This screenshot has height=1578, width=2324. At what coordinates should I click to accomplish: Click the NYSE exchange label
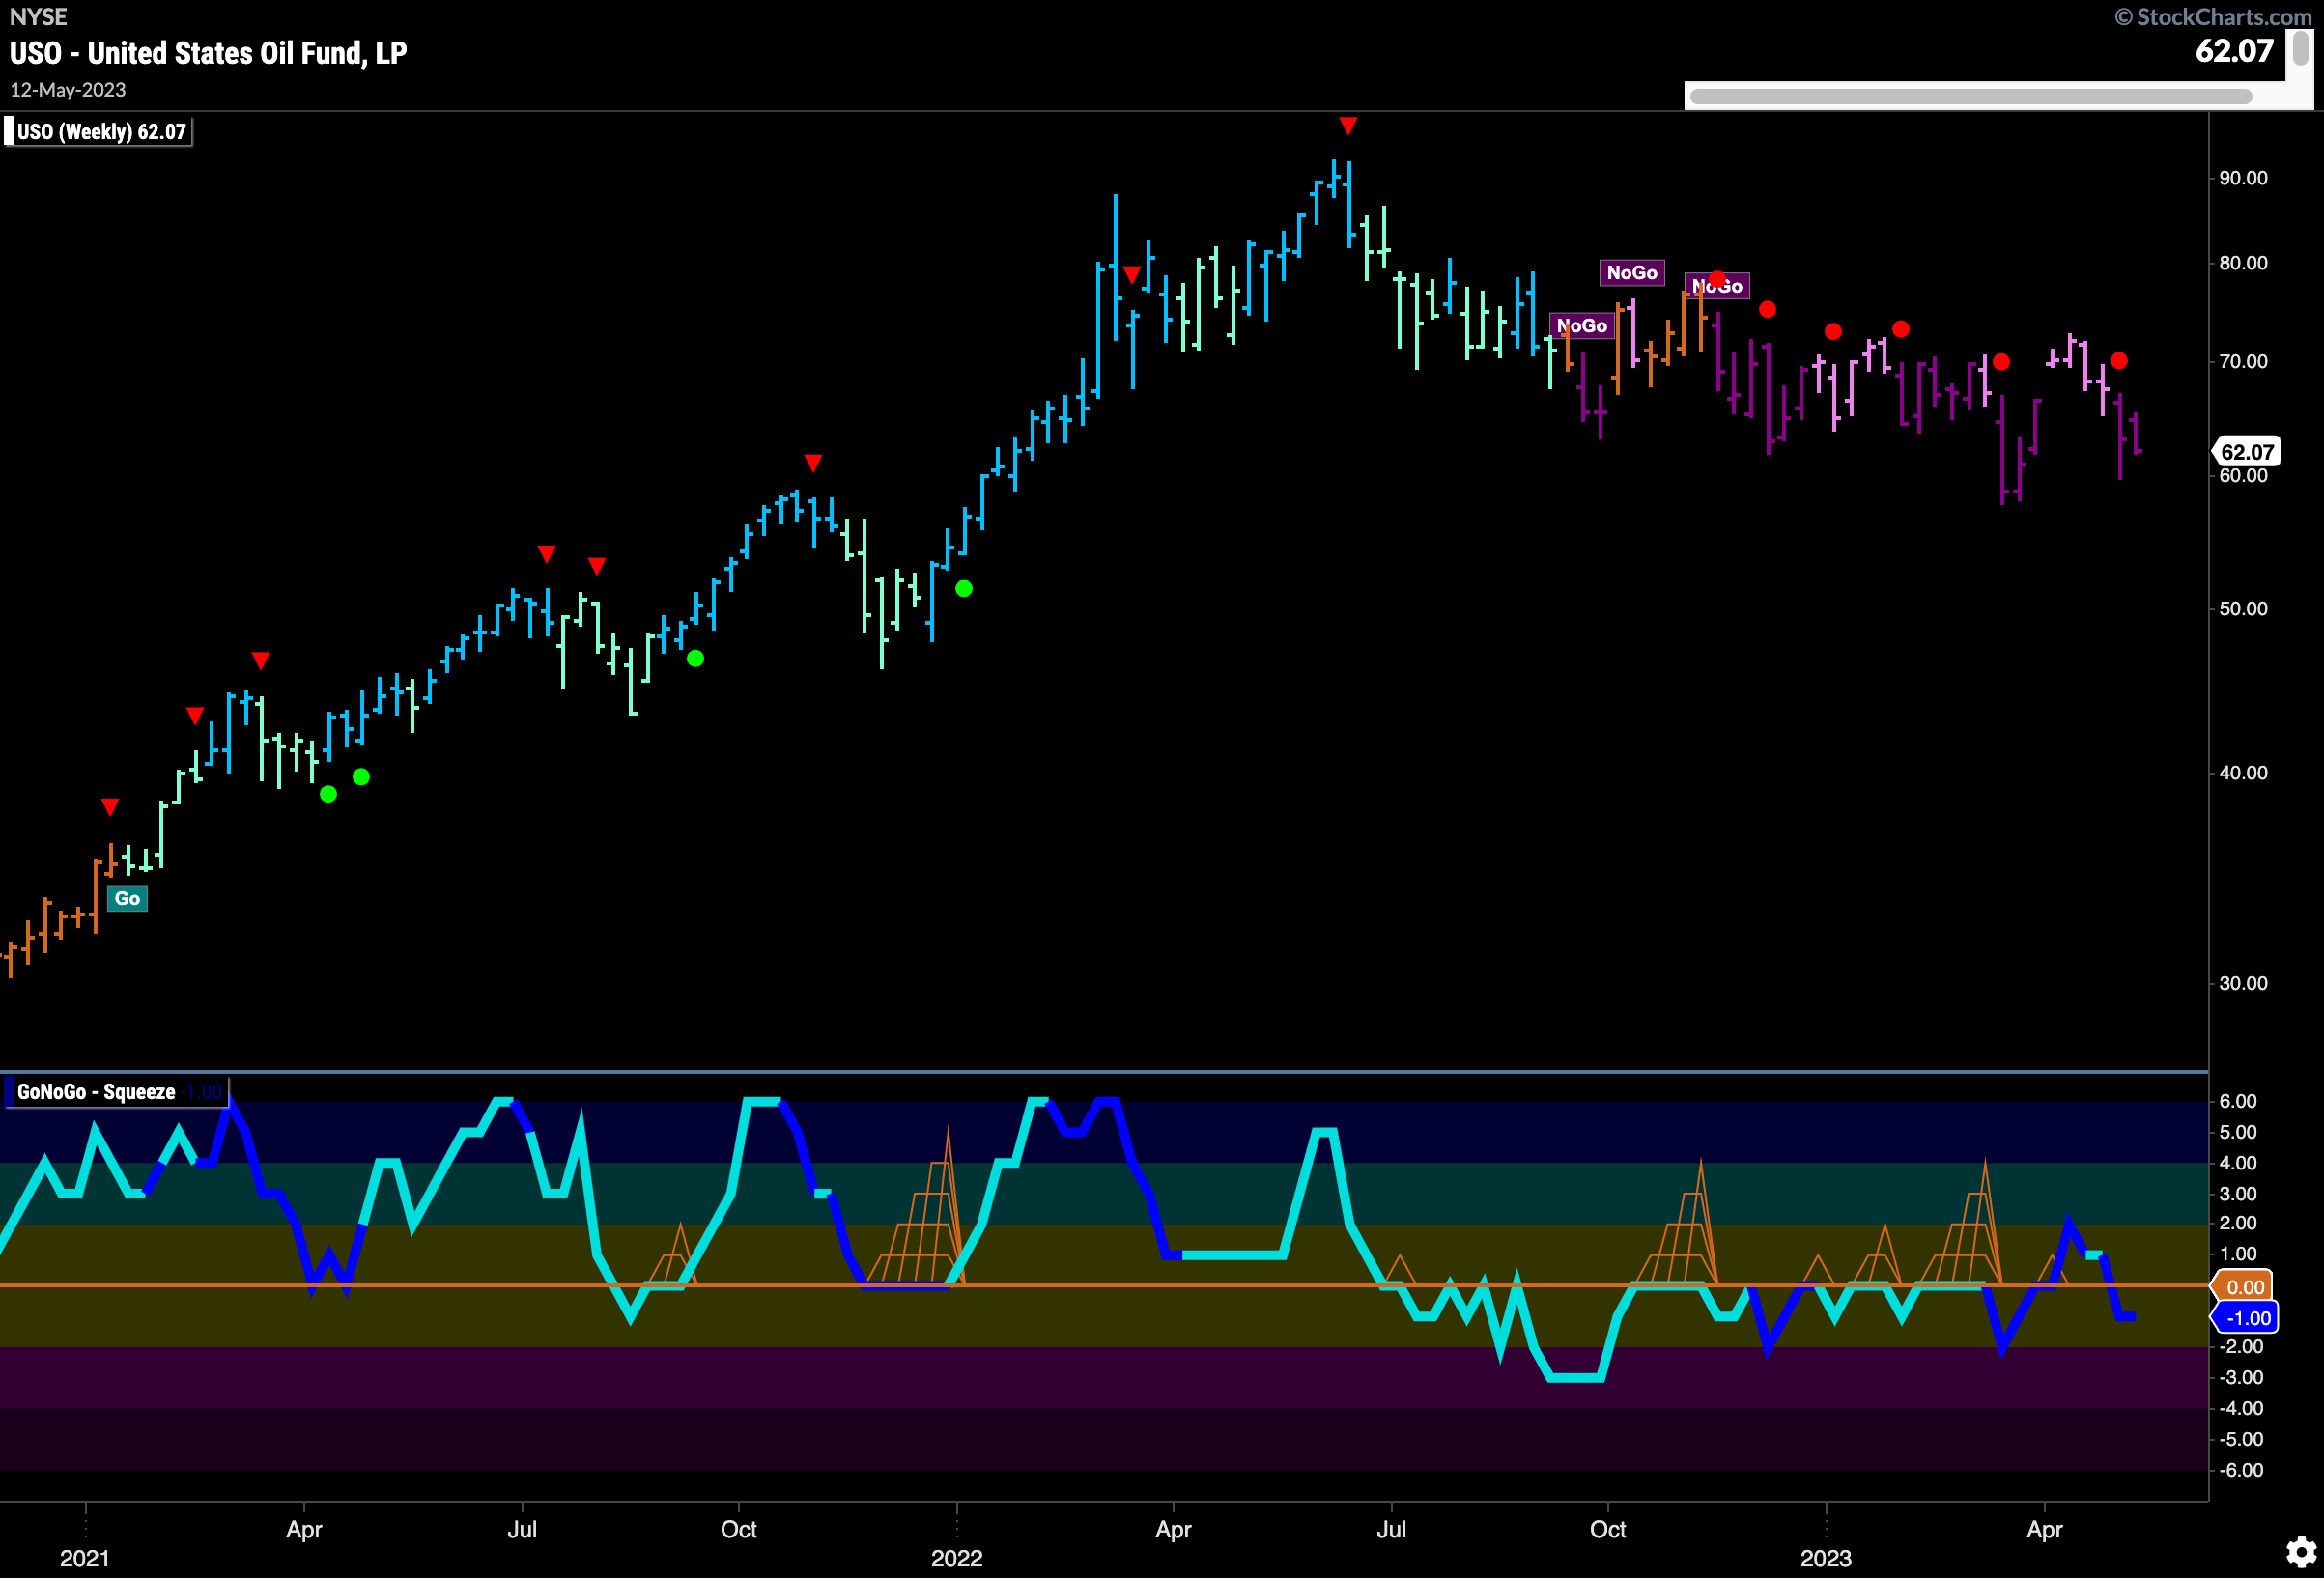pyautogui.click(x=38, y=17)
